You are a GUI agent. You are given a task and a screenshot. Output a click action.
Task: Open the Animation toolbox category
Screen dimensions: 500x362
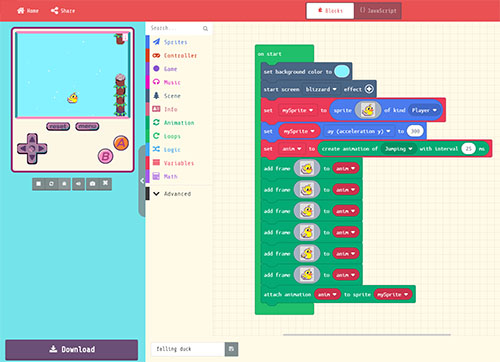pyautogui.click(x=179, y=123)
